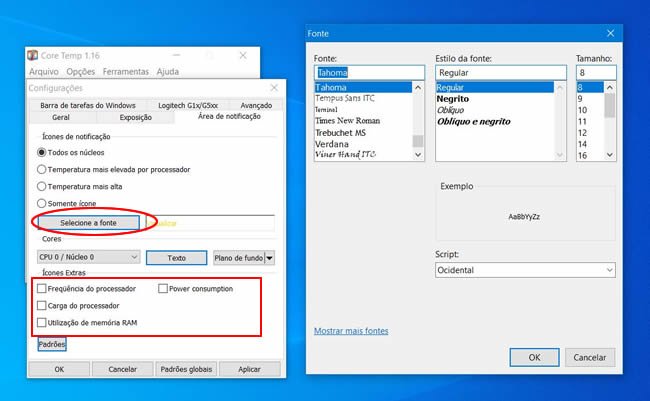Viewport: 650px width, 401px height.
Task: Open the Script dropdown showing Ocidental
Action: (525, 270)
